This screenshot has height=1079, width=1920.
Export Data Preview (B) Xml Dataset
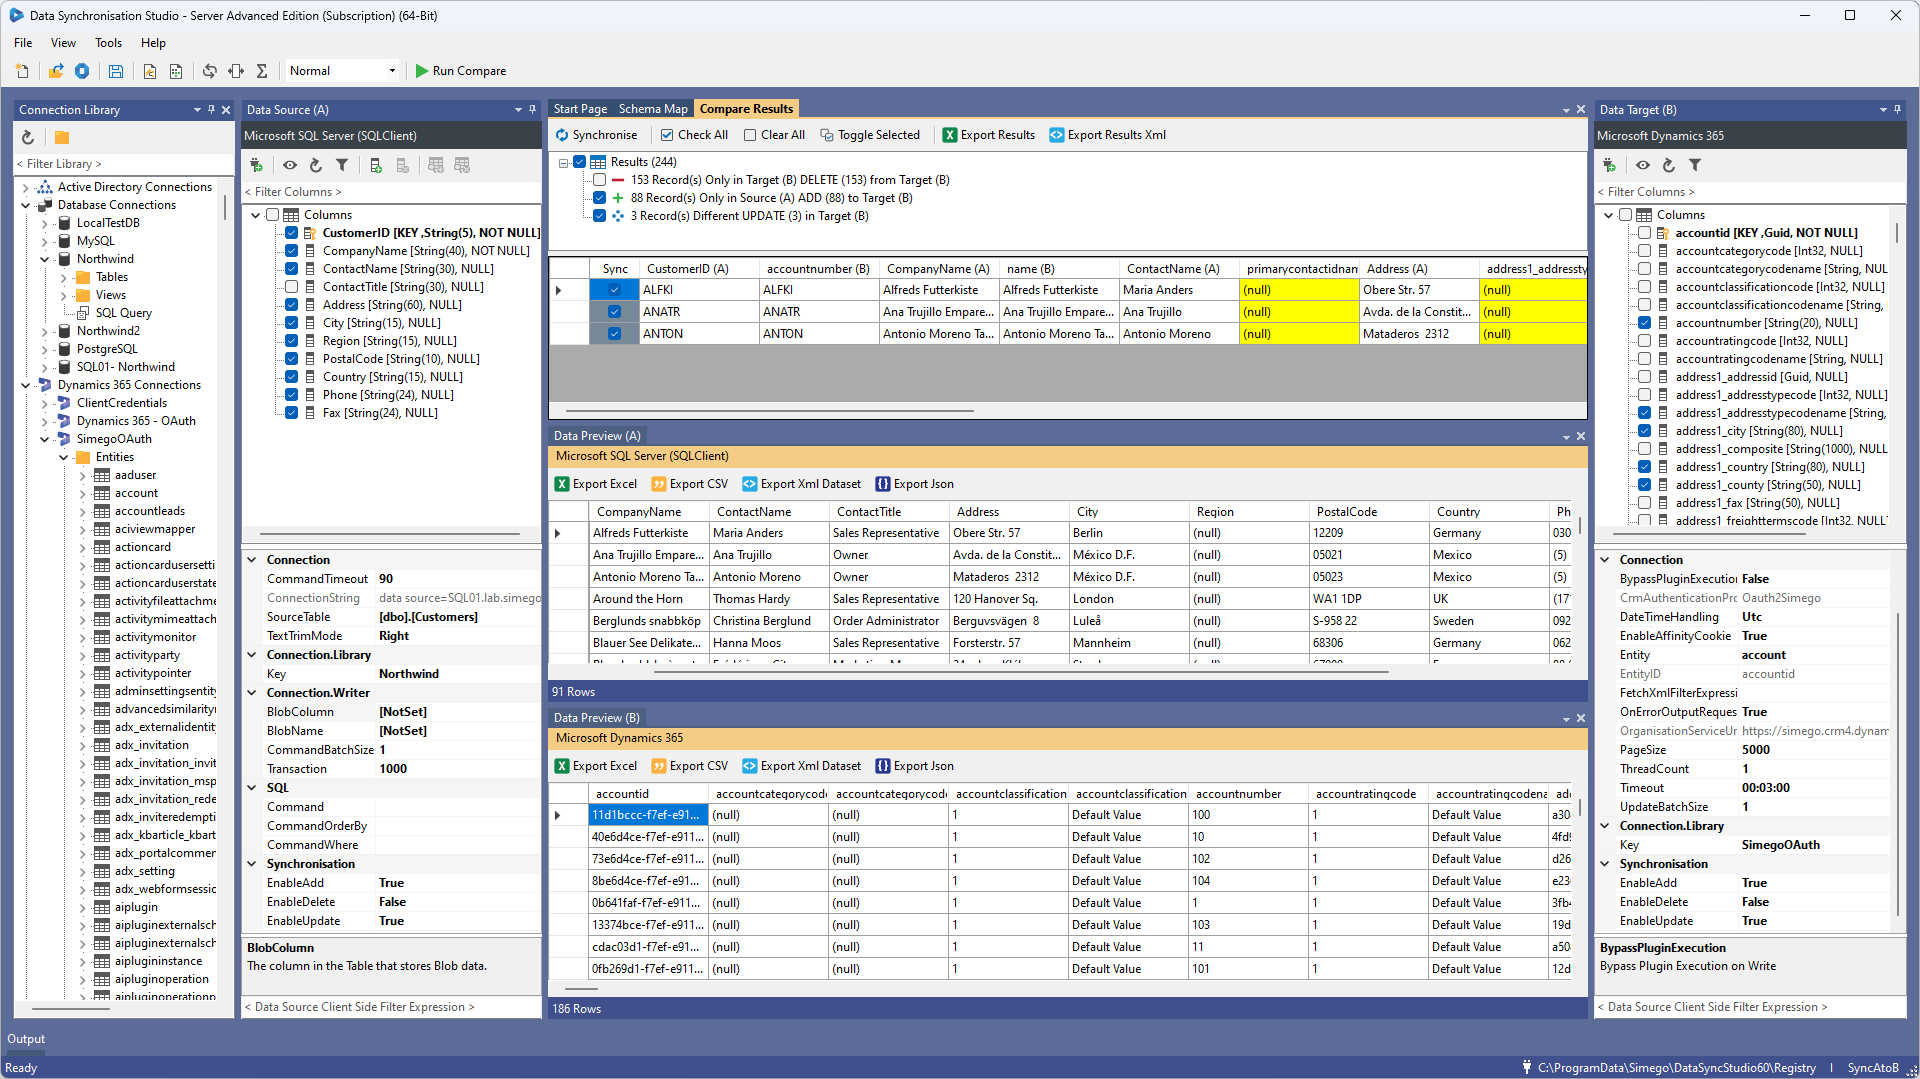[802, 766]
